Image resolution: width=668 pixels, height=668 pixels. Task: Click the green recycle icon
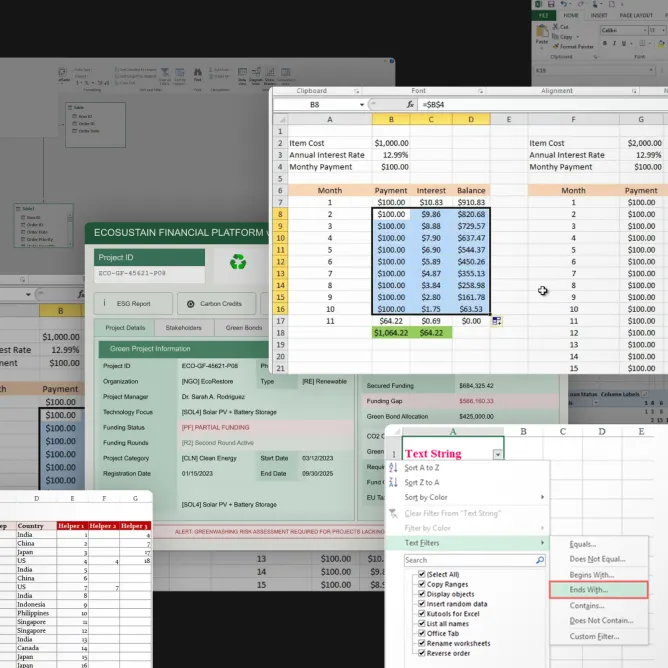pyautogui.click(x=239, y=262)
